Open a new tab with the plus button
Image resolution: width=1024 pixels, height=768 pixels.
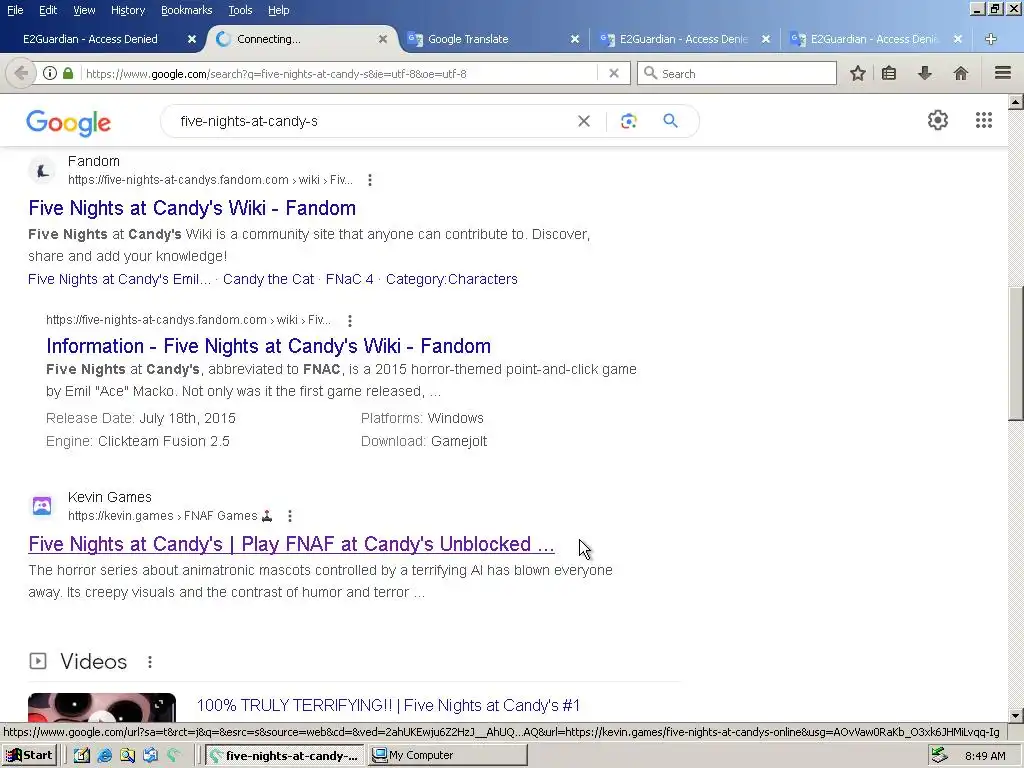point(991,39)
